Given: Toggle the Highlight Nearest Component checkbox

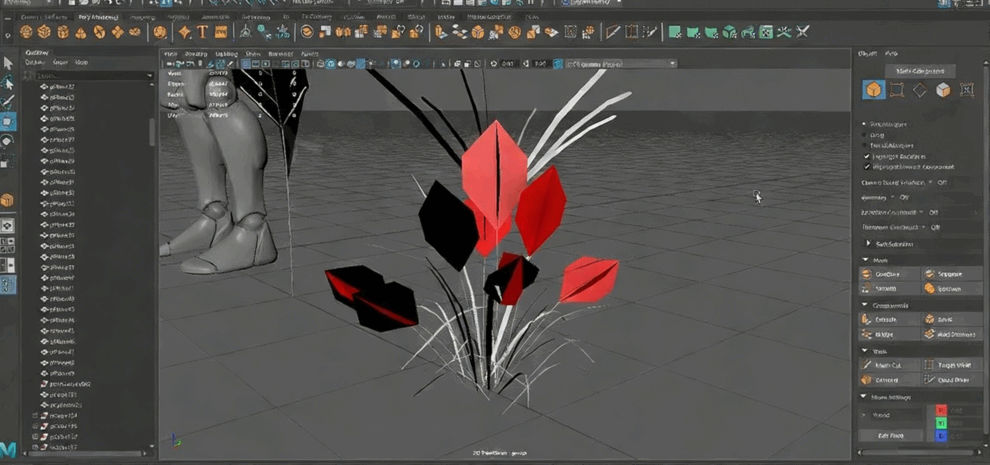Looking at the screenshot, I should point(866,168).
